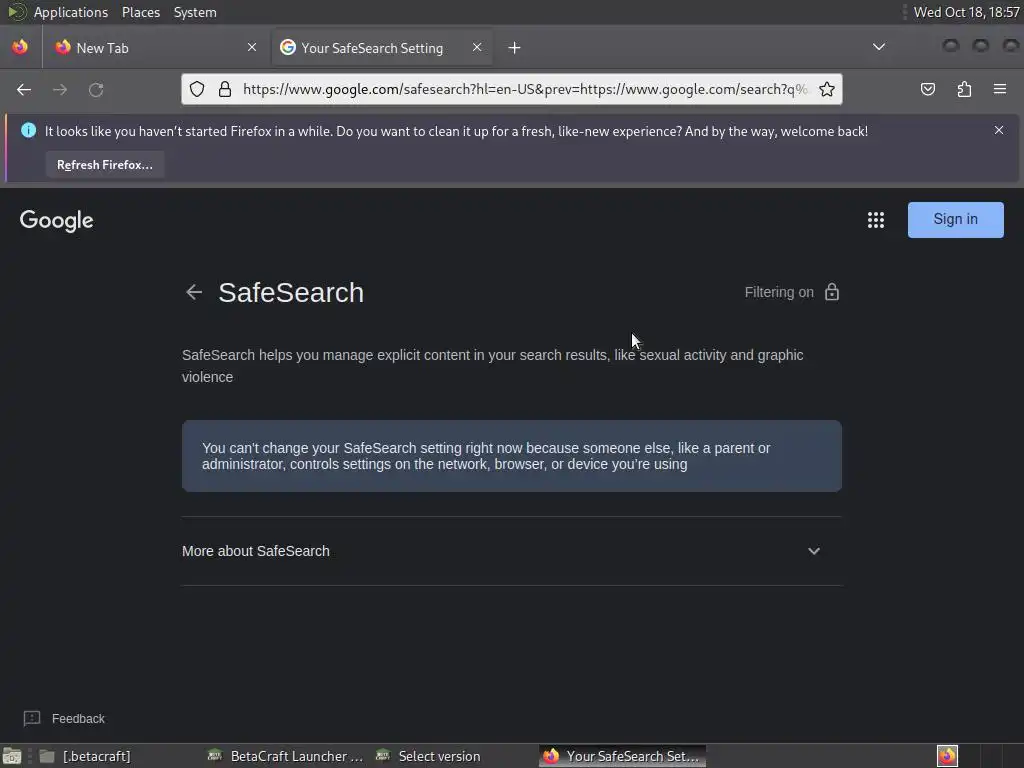Open the list all tabs dropdown

[x=879, y=47]
